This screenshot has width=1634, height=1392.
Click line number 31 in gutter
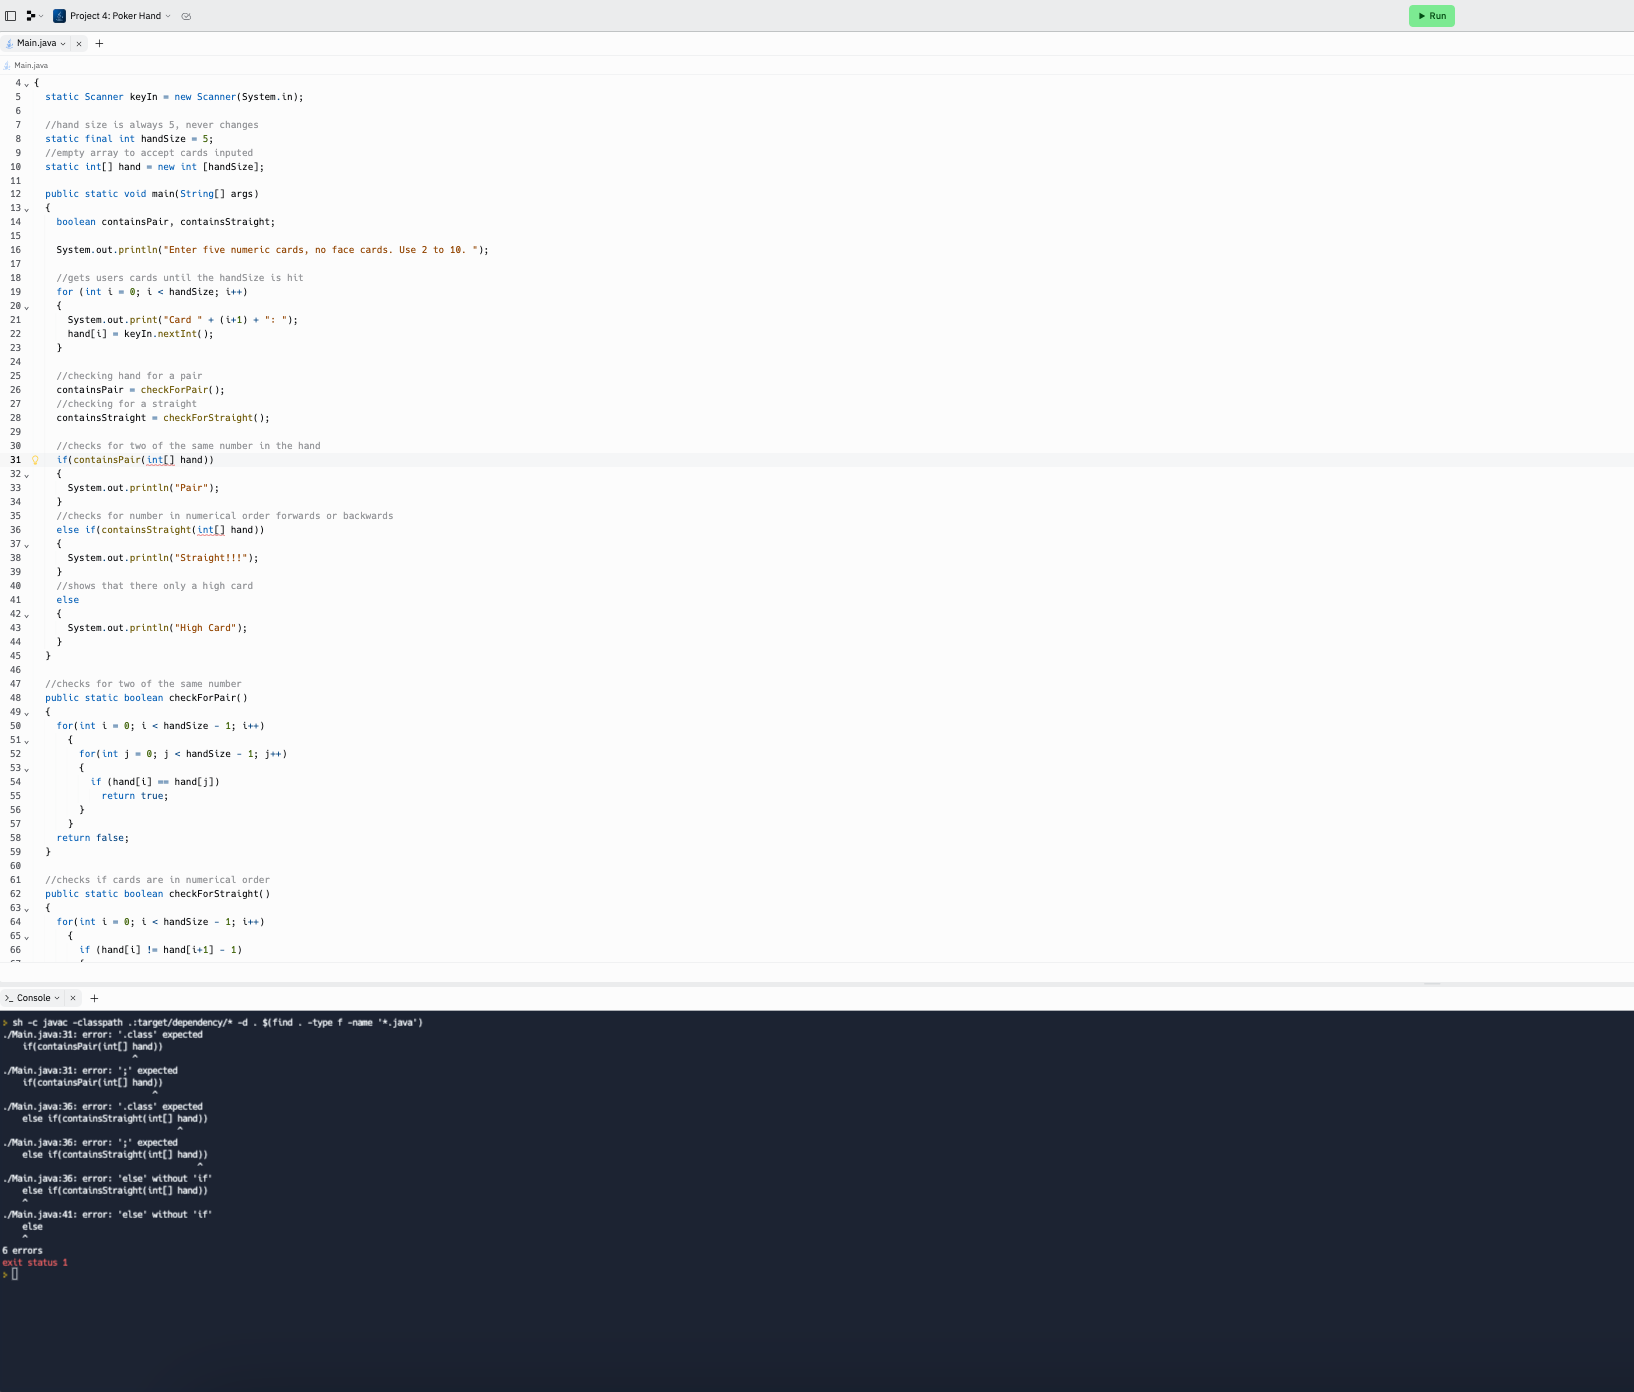(15, 460)
